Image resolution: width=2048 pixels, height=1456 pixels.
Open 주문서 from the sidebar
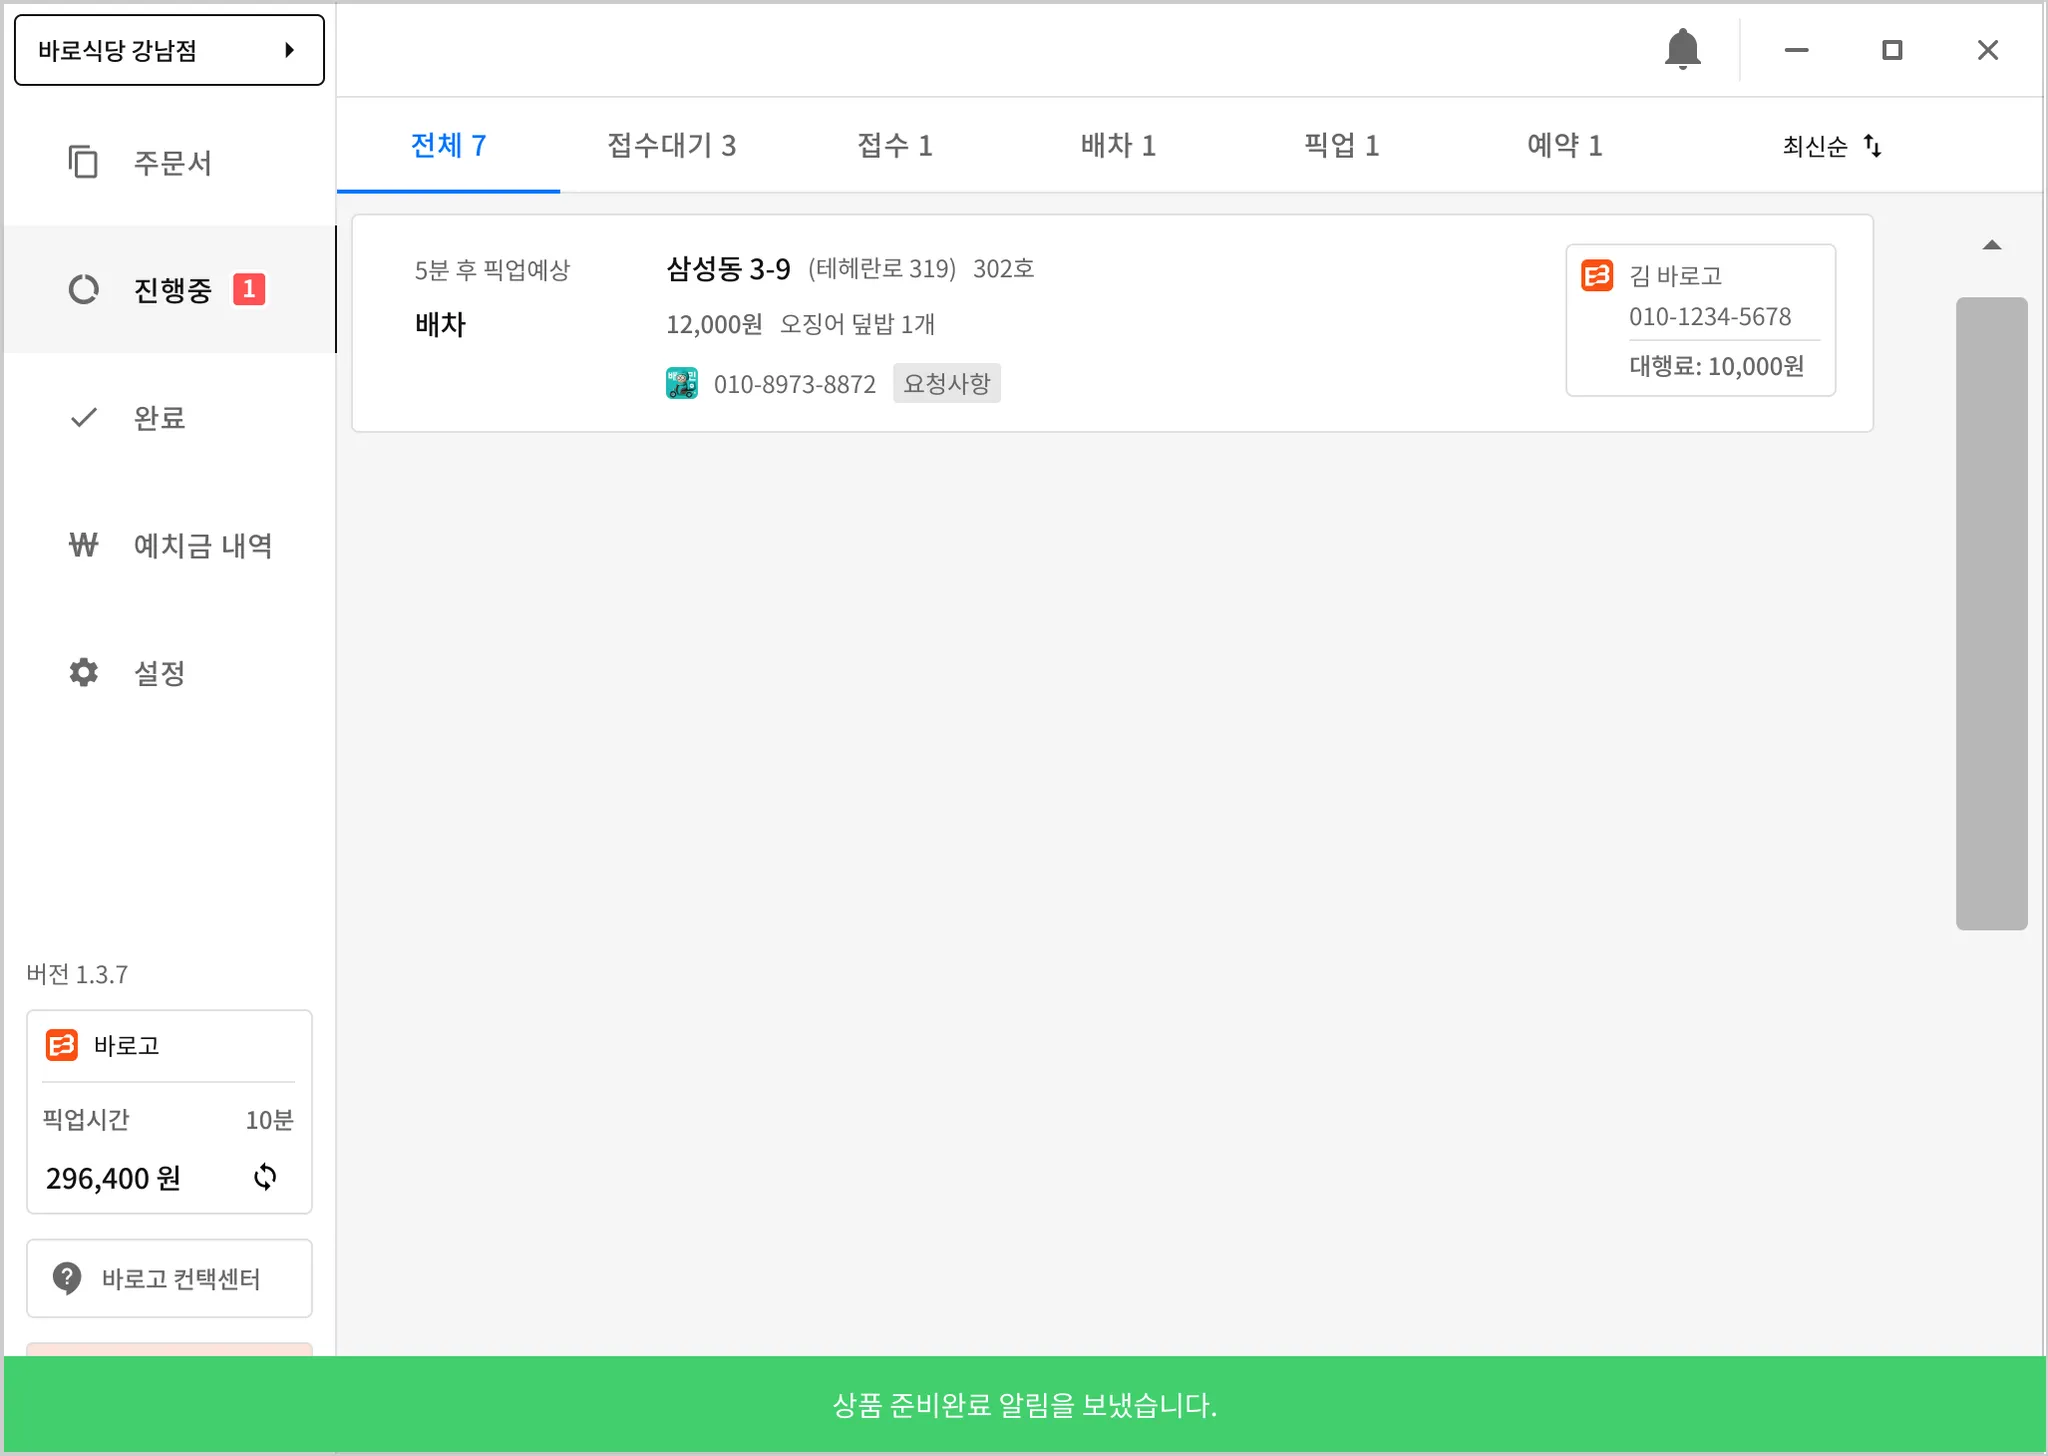170,162
